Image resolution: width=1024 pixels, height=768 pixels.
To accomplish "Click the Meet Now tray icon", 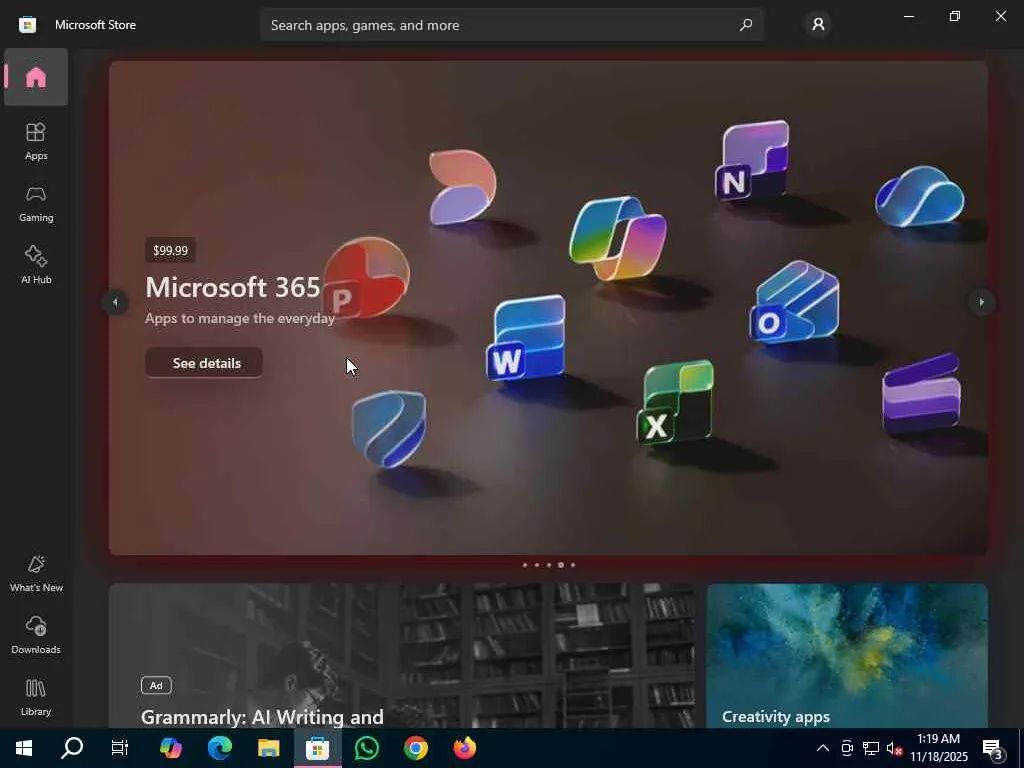I will coord(847,748).
